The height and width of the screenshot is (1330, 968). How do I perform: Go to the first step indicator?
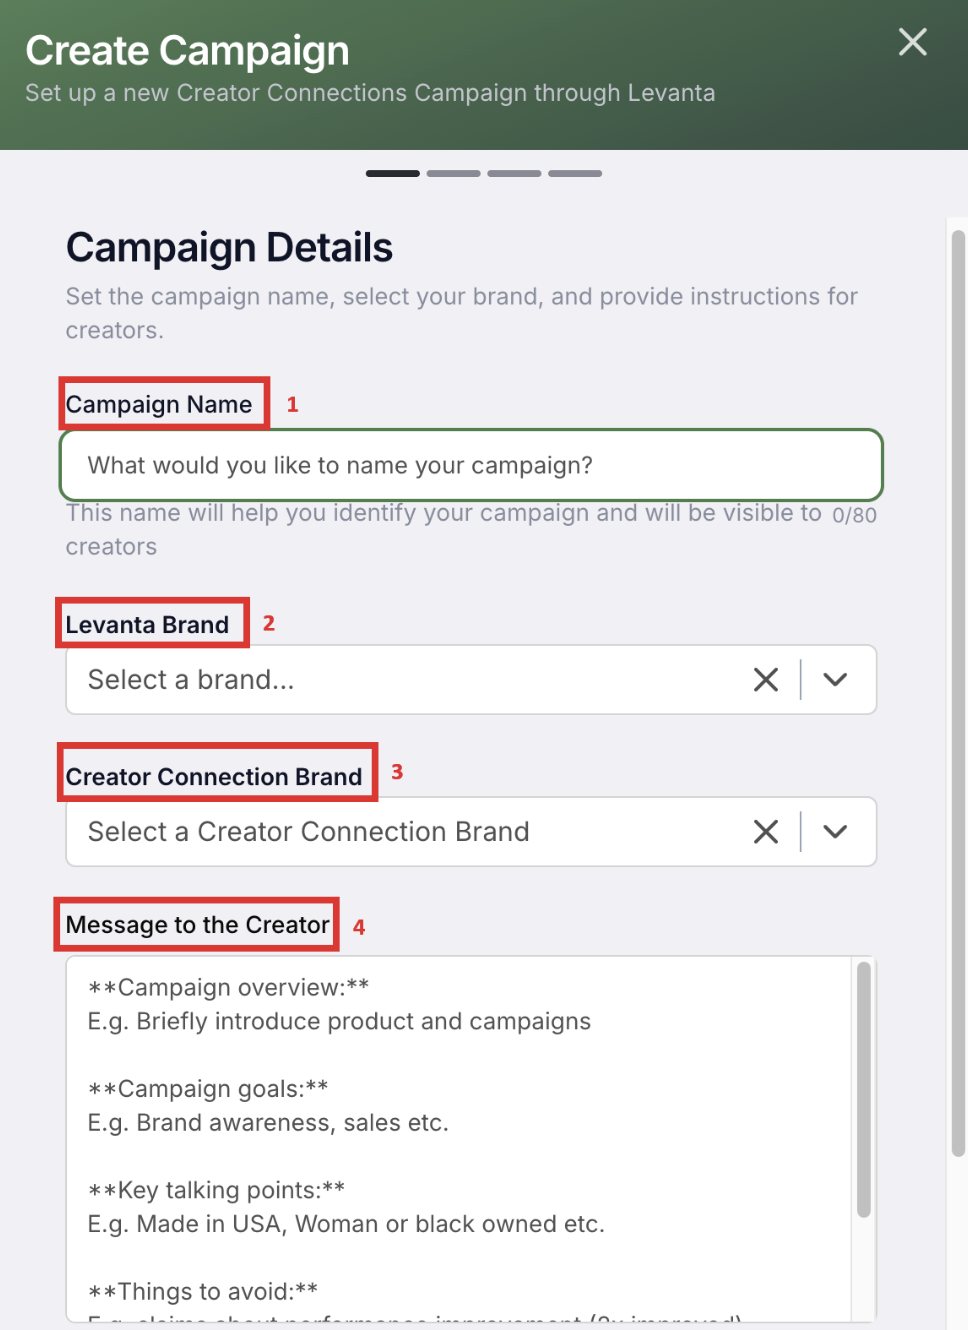point(393,174)
